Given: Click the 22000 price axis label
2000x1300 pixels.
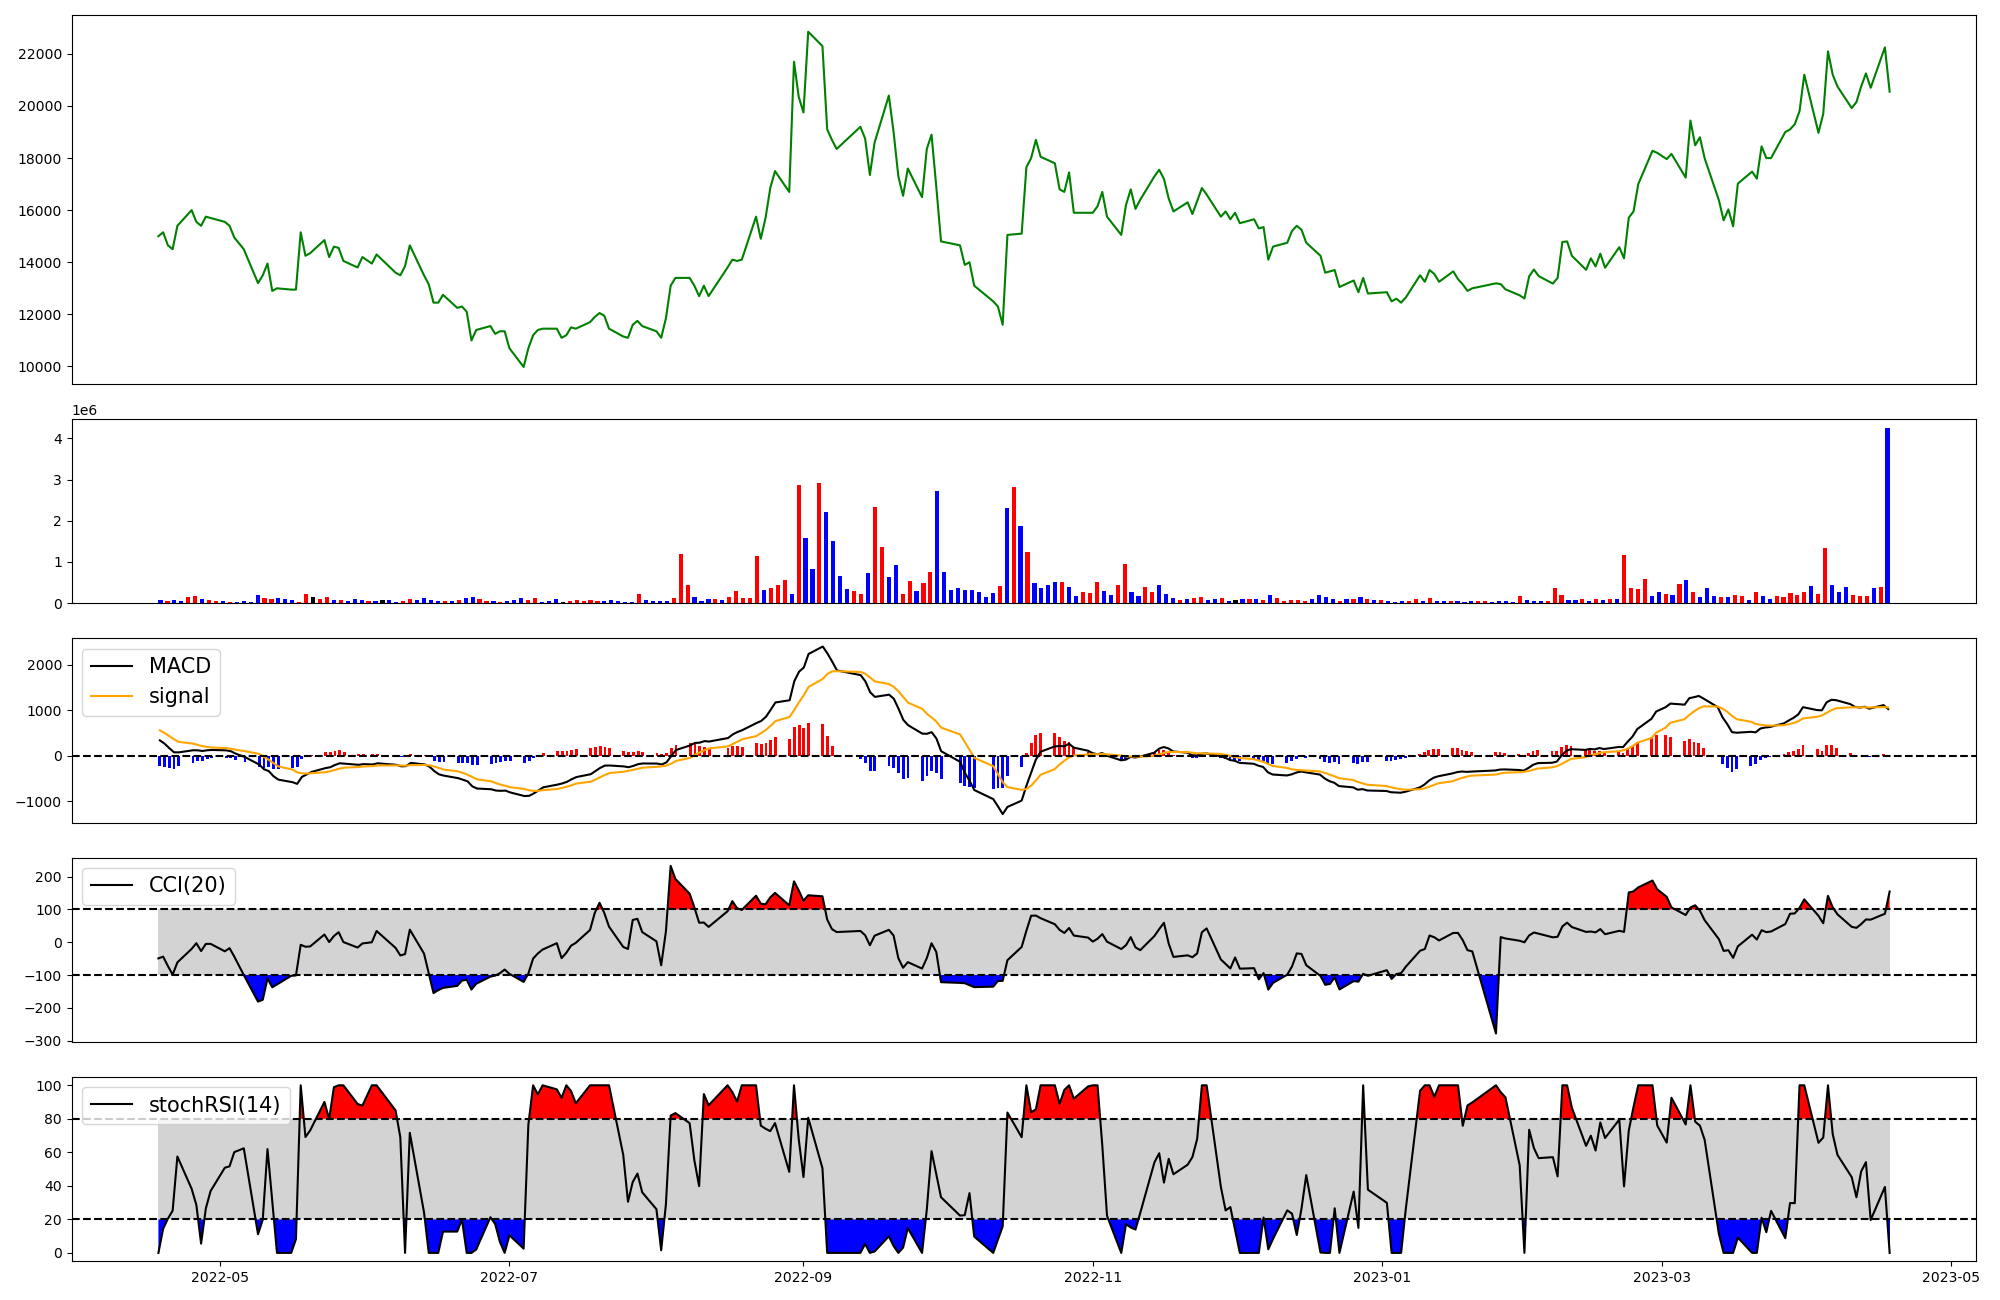Looking at the screenshot, I should 40,54.
